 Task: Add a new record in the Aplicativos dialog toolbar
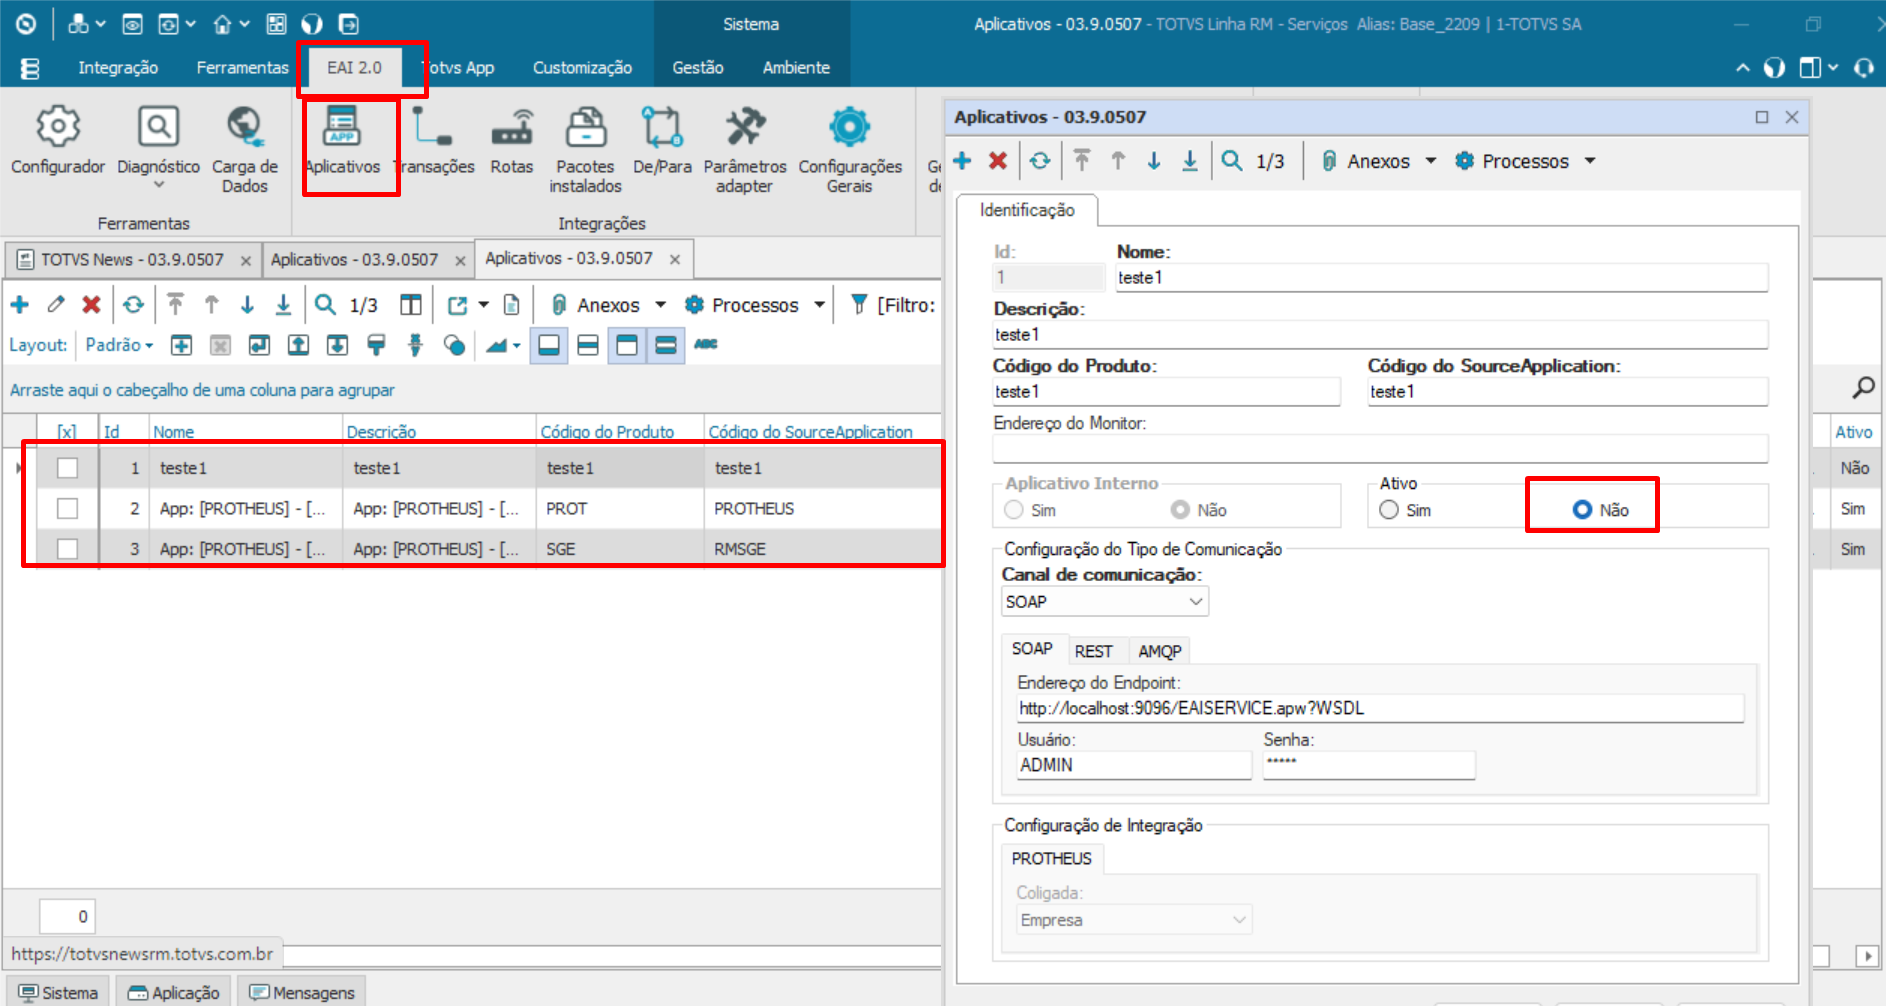963,161
